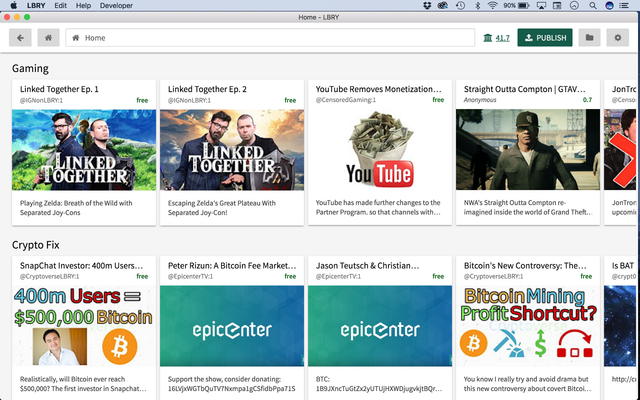Select 'YouTube Removes Monetization…' title
Screen dimensions: 640x400
(x=378, y=89)
